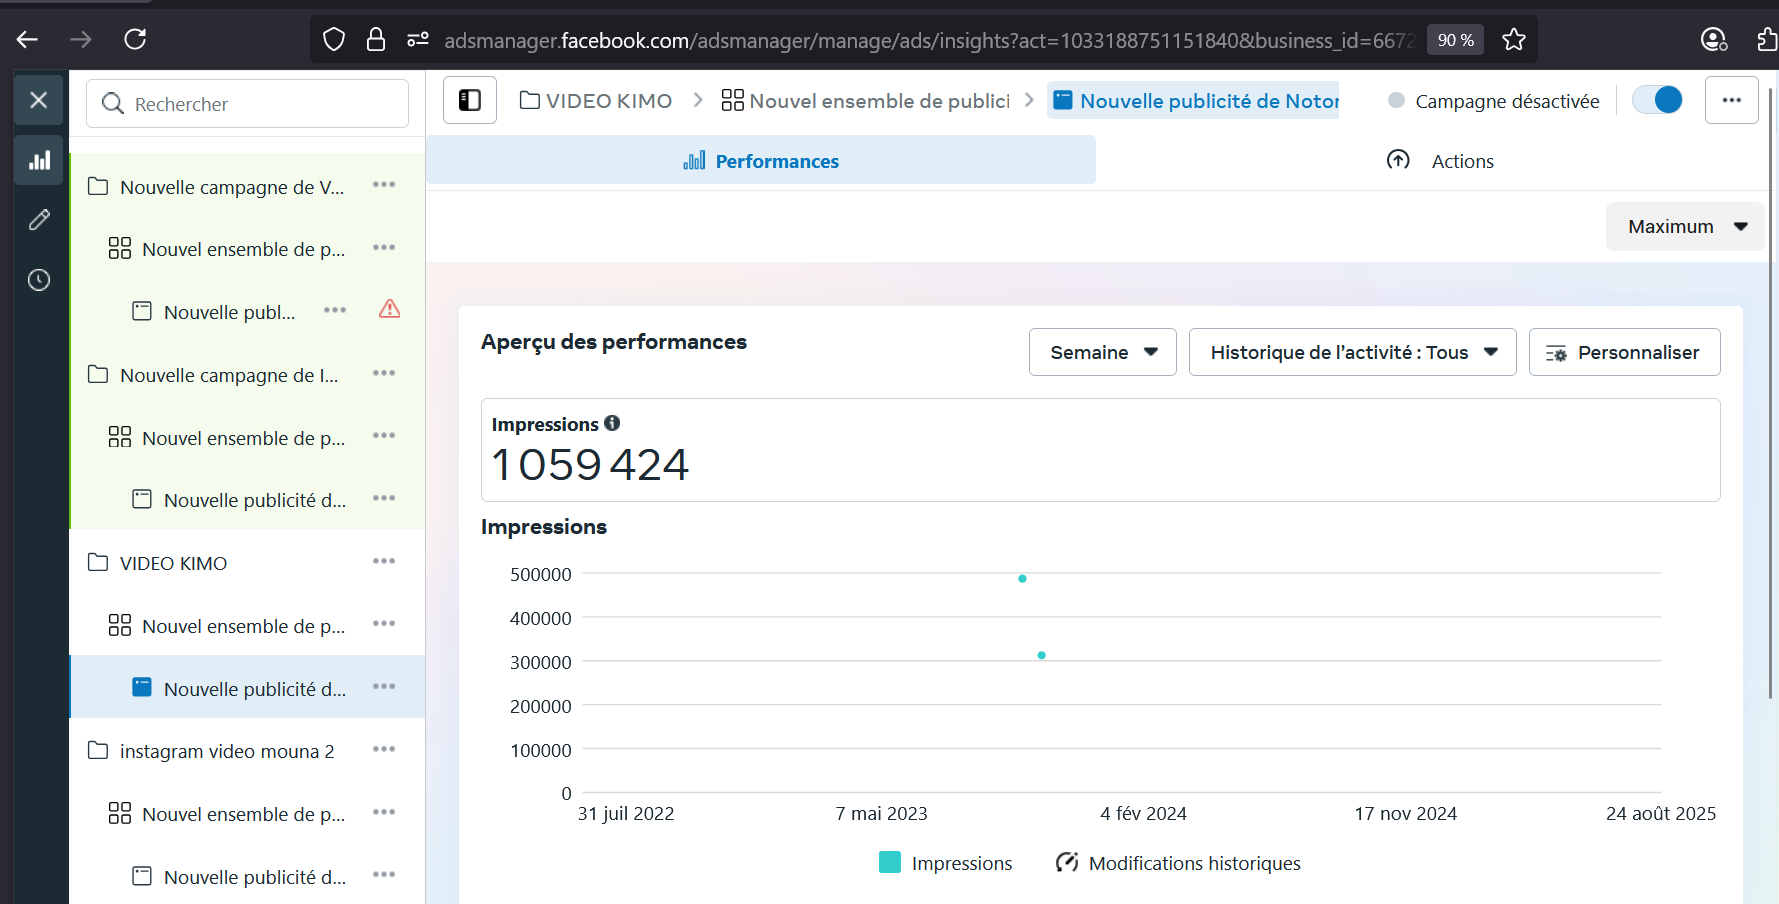Toggle Modifications historiques in the chart legend
1779x904 pixels.
point(1178,863)
